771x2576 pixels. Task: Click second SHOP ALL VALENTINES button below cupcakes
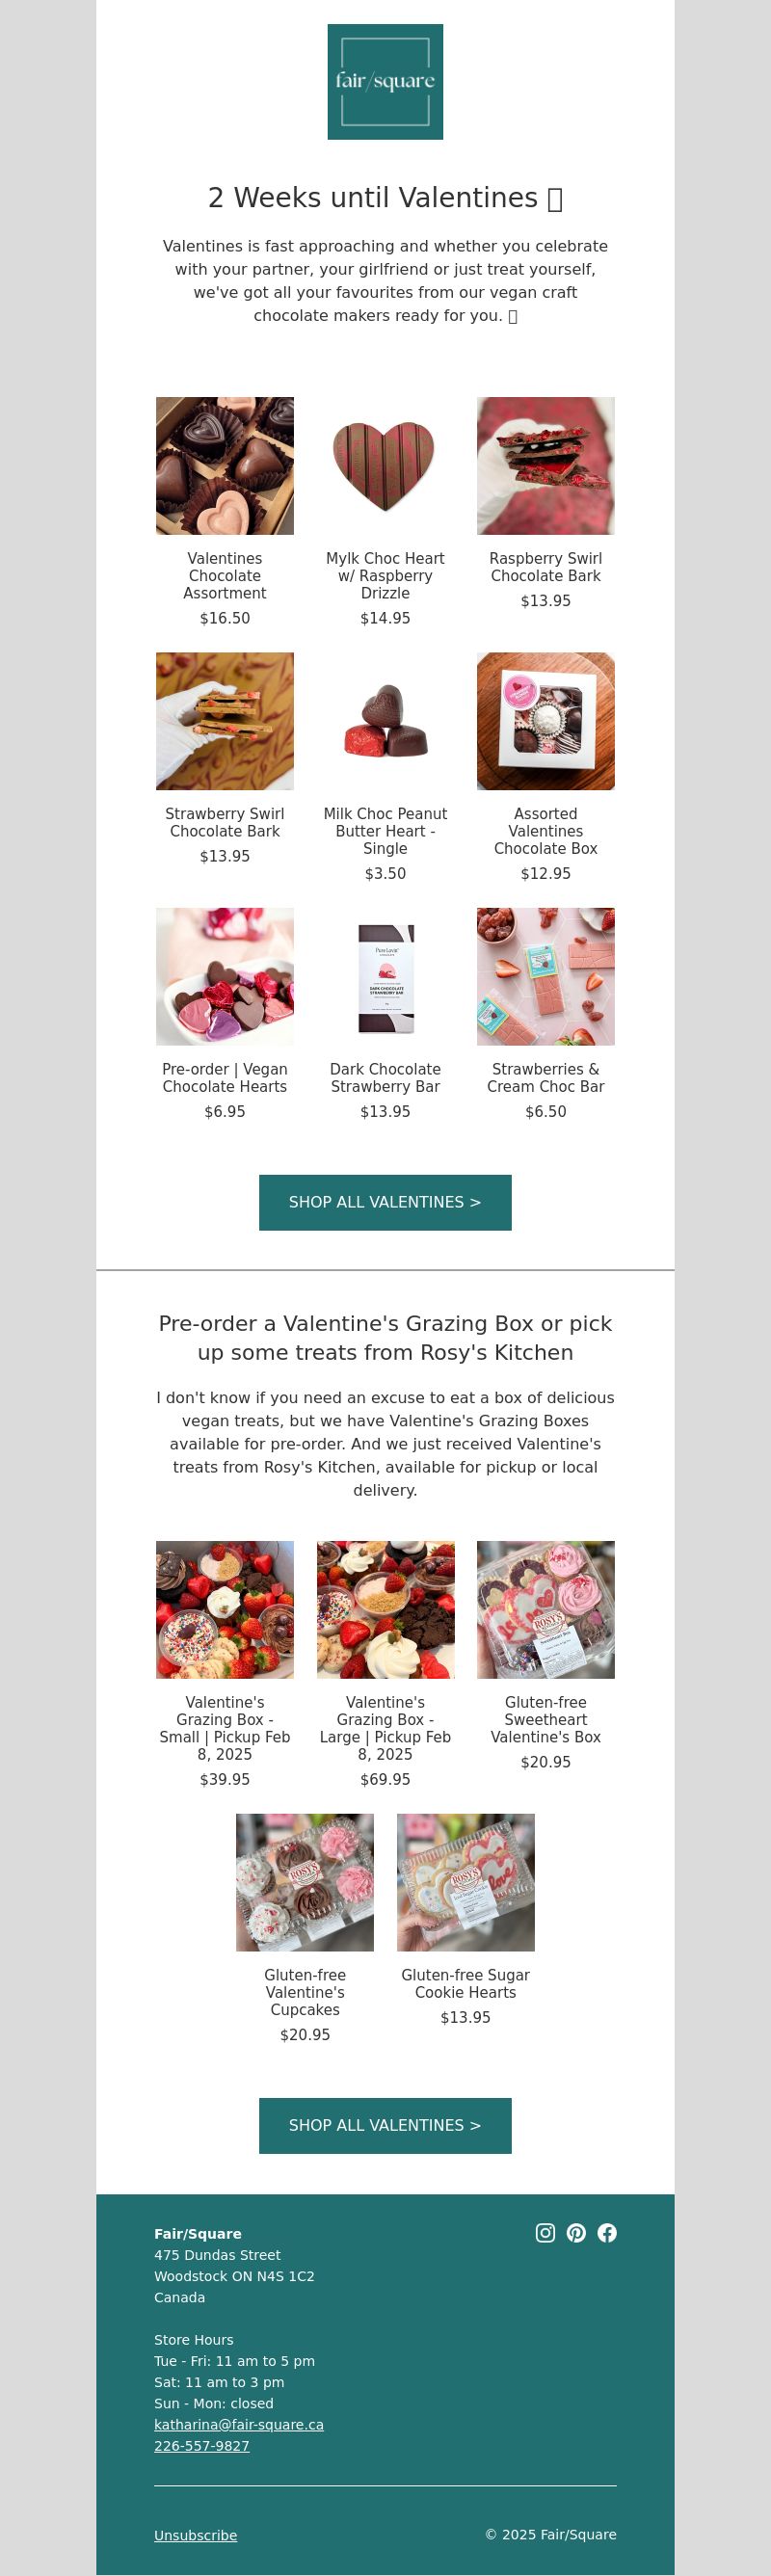tap(385, 2125)
